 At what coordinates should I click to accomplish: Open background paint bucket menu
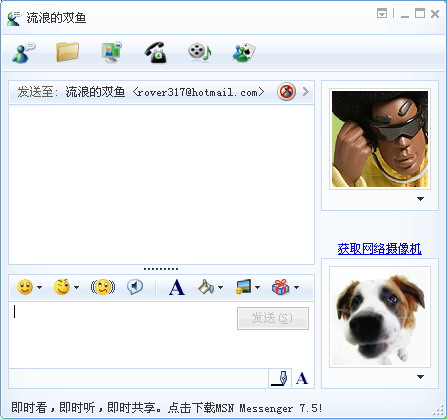(210, 287)
